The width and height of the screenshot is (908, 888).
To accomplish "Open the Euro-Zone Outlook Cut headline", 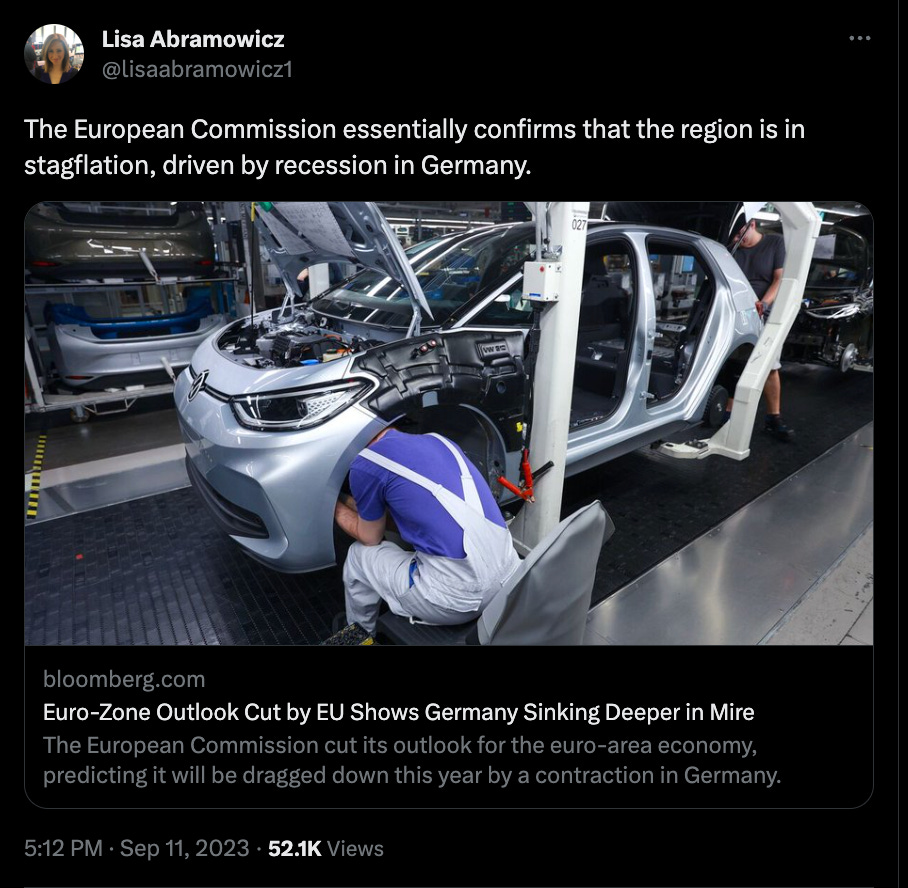I will coord(398,712).
